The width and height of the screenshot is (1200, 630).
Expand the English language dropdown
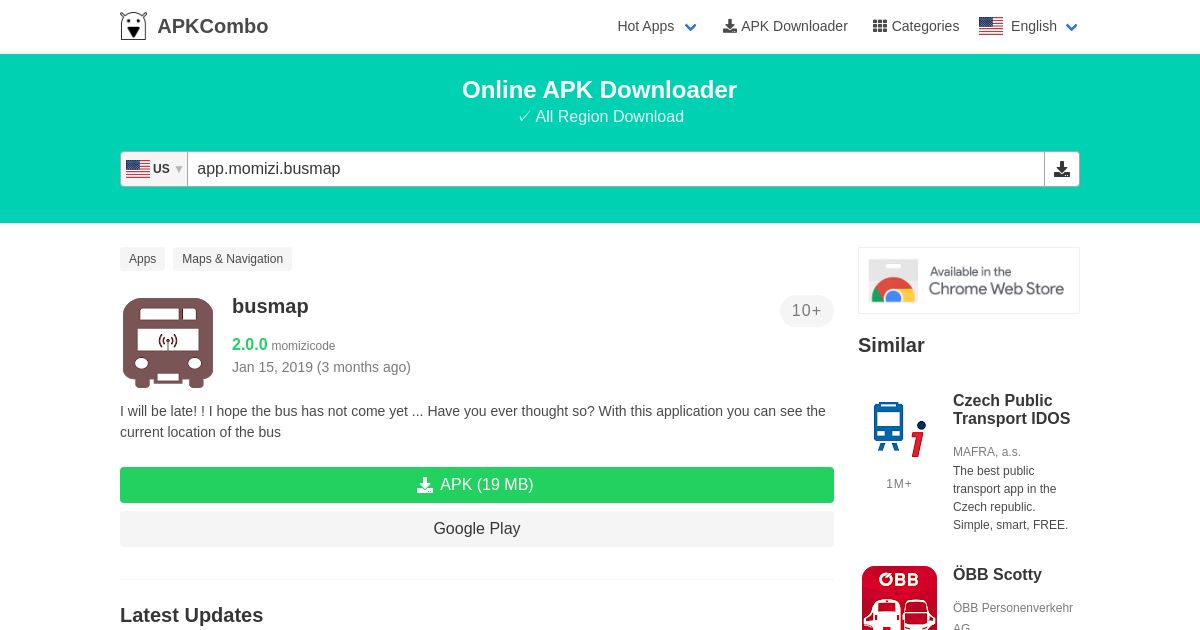(x=1044, y=26)
